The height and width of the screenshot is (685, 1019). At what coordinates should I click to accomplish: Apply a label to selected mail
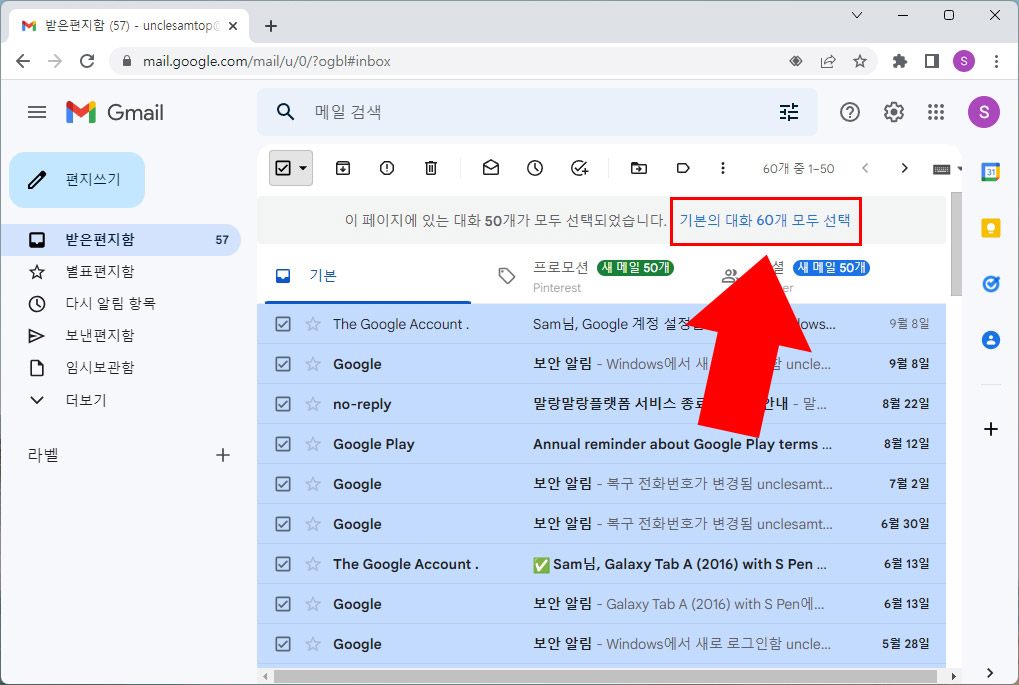(x=683, y=168)
